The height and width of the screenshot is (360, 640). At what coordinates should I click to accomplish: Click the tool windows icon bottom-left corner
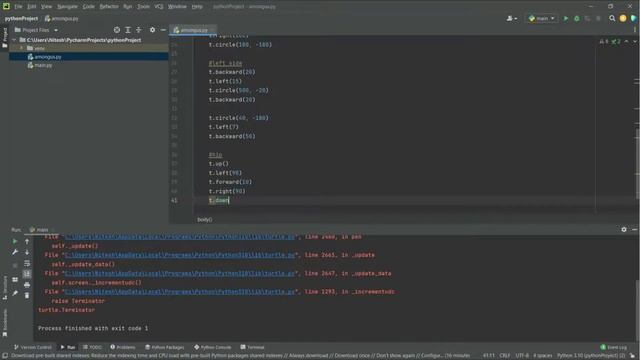click(4, 356)
